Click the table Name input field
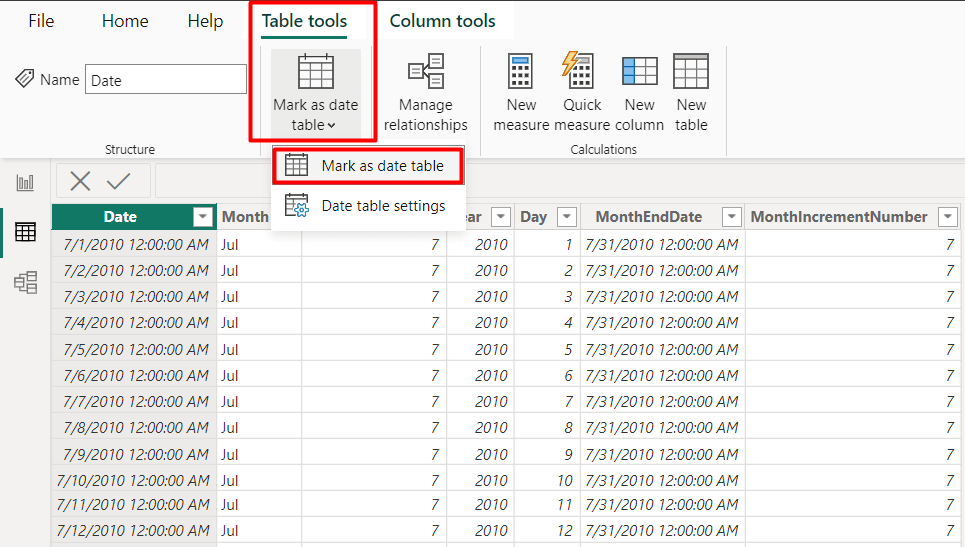The image size is (965, 547). (166, 80)
